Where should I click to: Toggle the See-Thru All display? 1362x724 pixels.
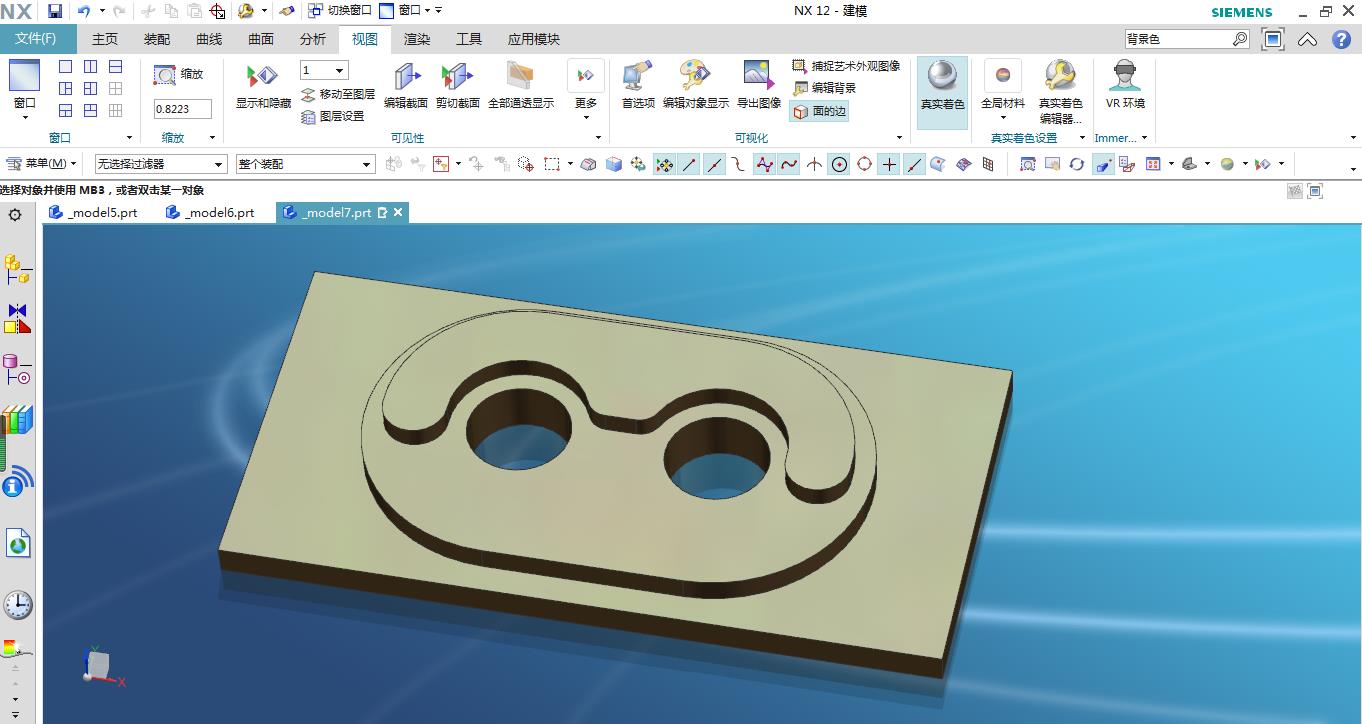point(520,85)
